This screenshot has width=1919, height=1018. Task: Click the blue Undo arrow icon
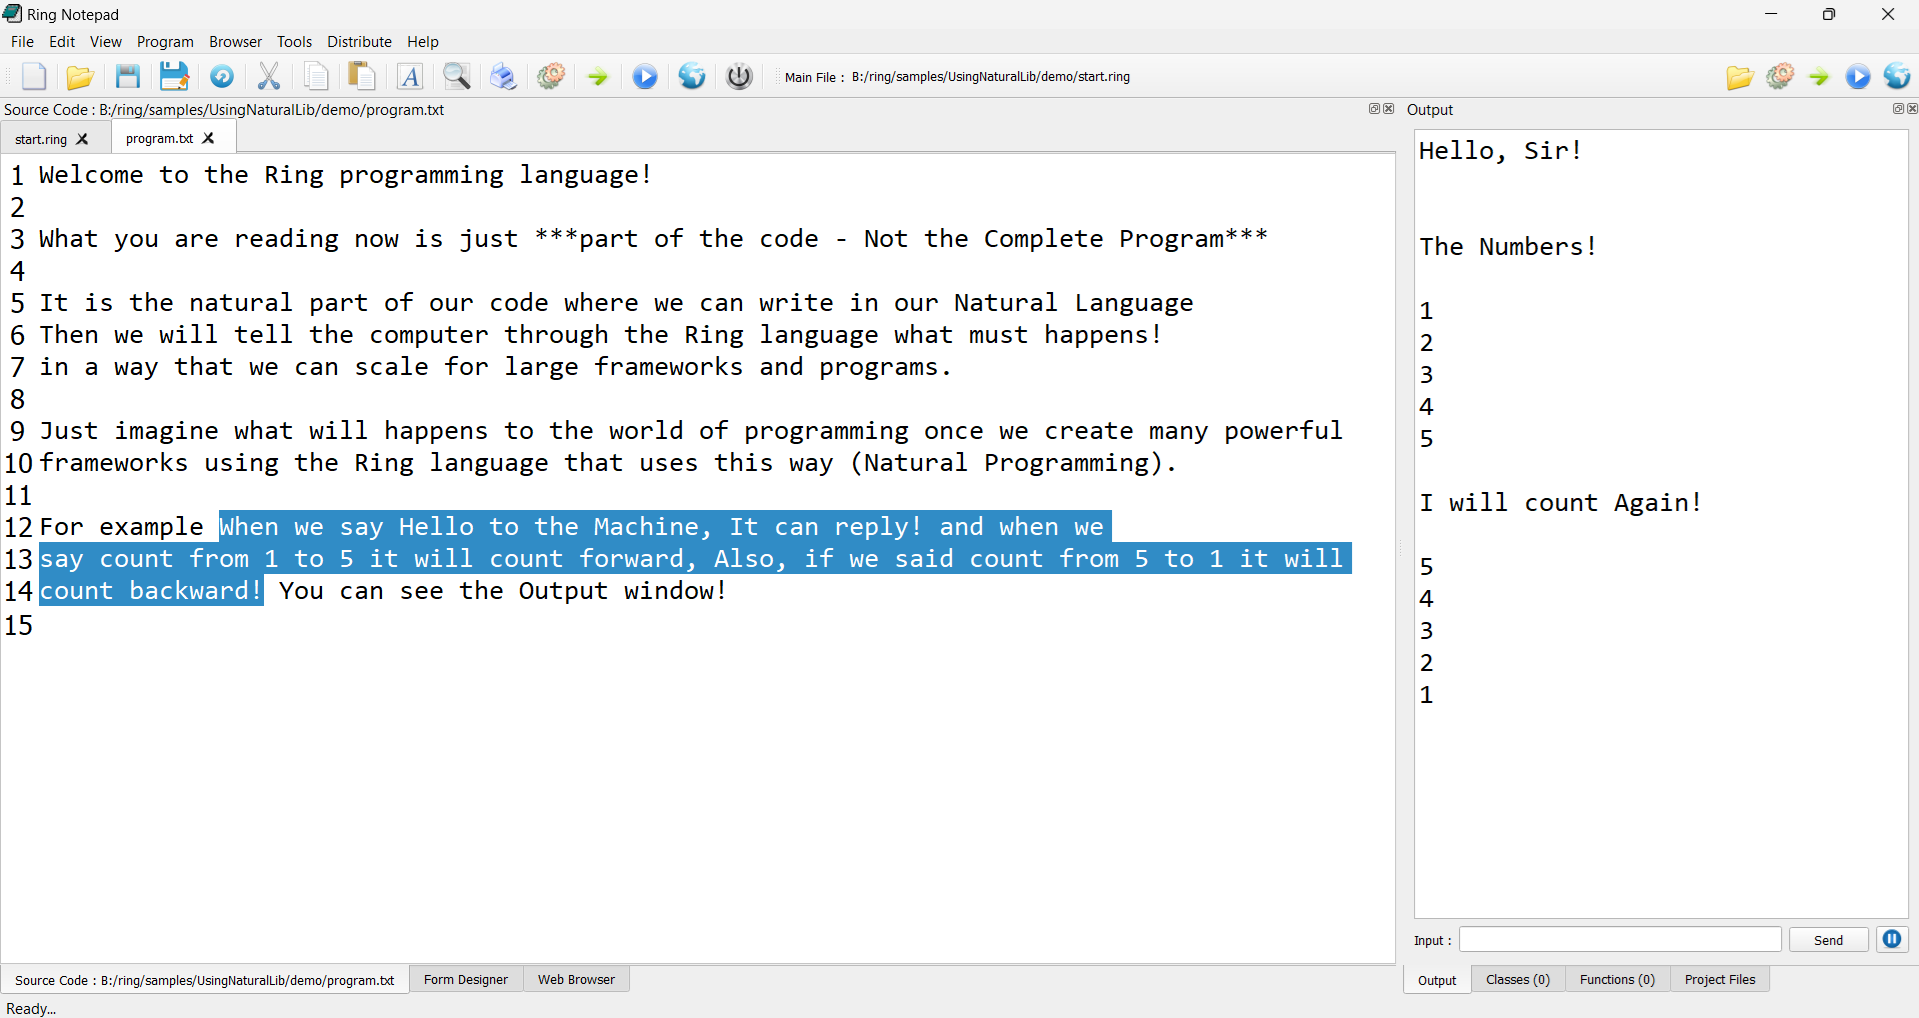[222, 76]
